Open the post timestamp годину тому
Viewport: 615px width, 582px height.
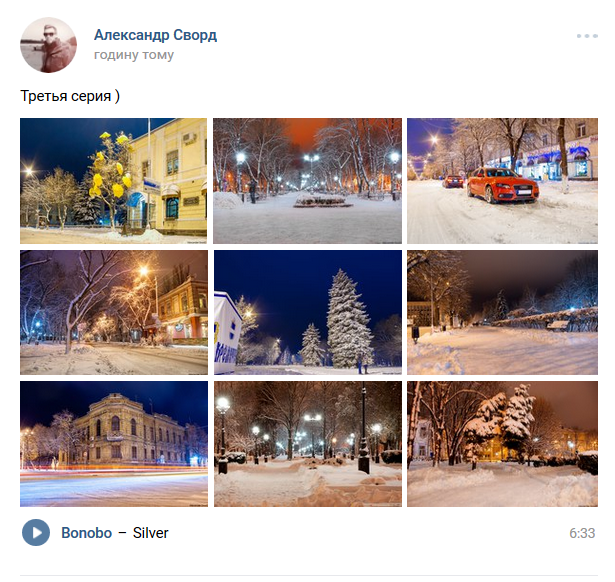tap(134, 55)
